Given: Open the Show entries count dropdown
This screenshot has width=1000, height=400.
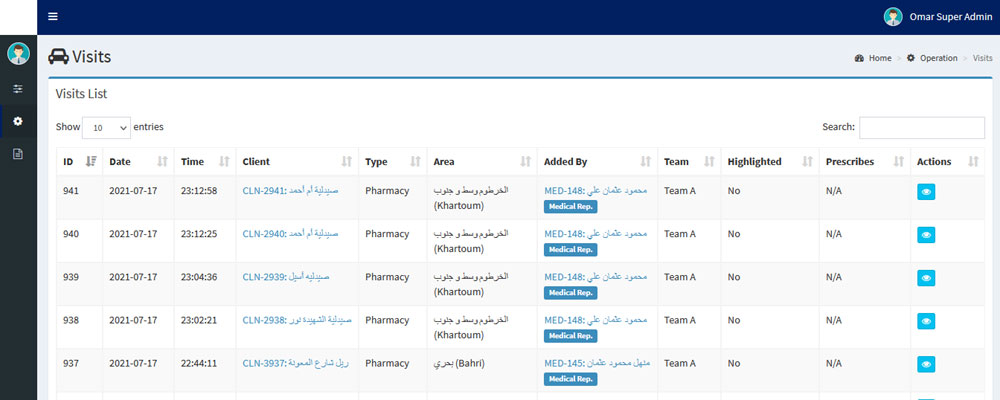Looking at the screenshot, I should pos(107,128).
